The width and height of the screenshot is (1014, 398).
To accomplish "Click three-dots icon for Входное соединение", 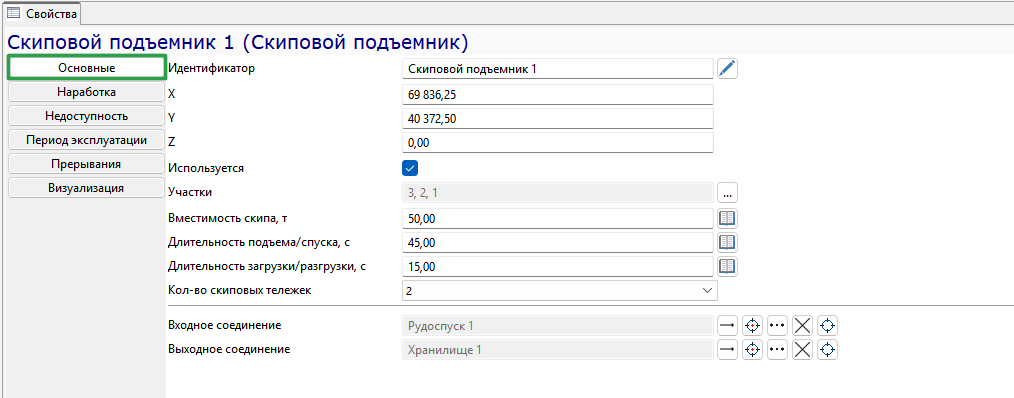I will pos(777,325).
